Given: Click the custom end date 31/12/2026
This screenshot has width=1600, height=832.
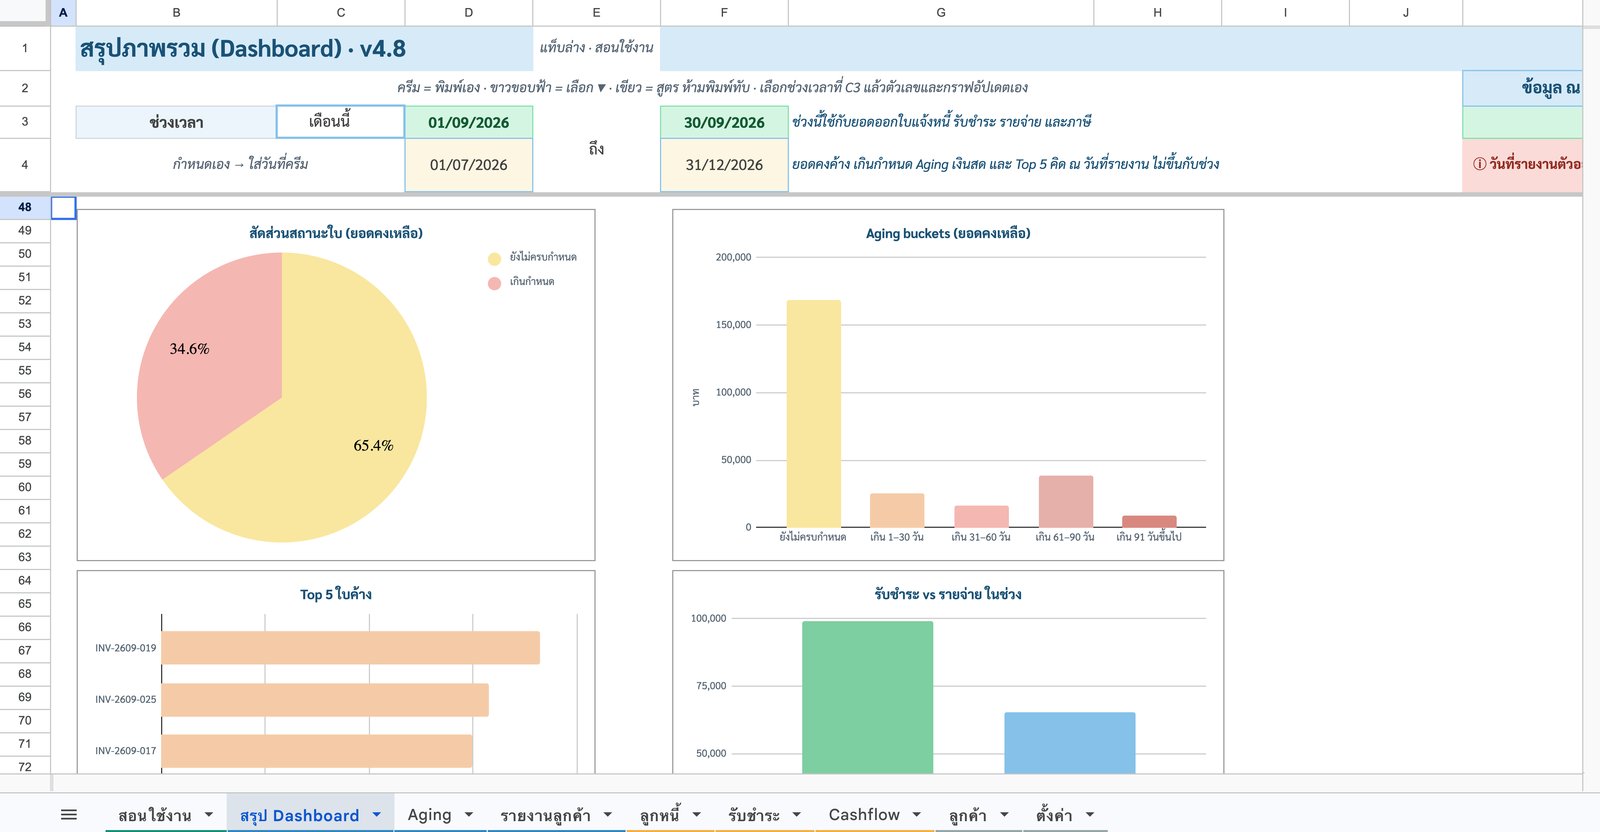Looking at the screenshot, I should coord(724,165).
